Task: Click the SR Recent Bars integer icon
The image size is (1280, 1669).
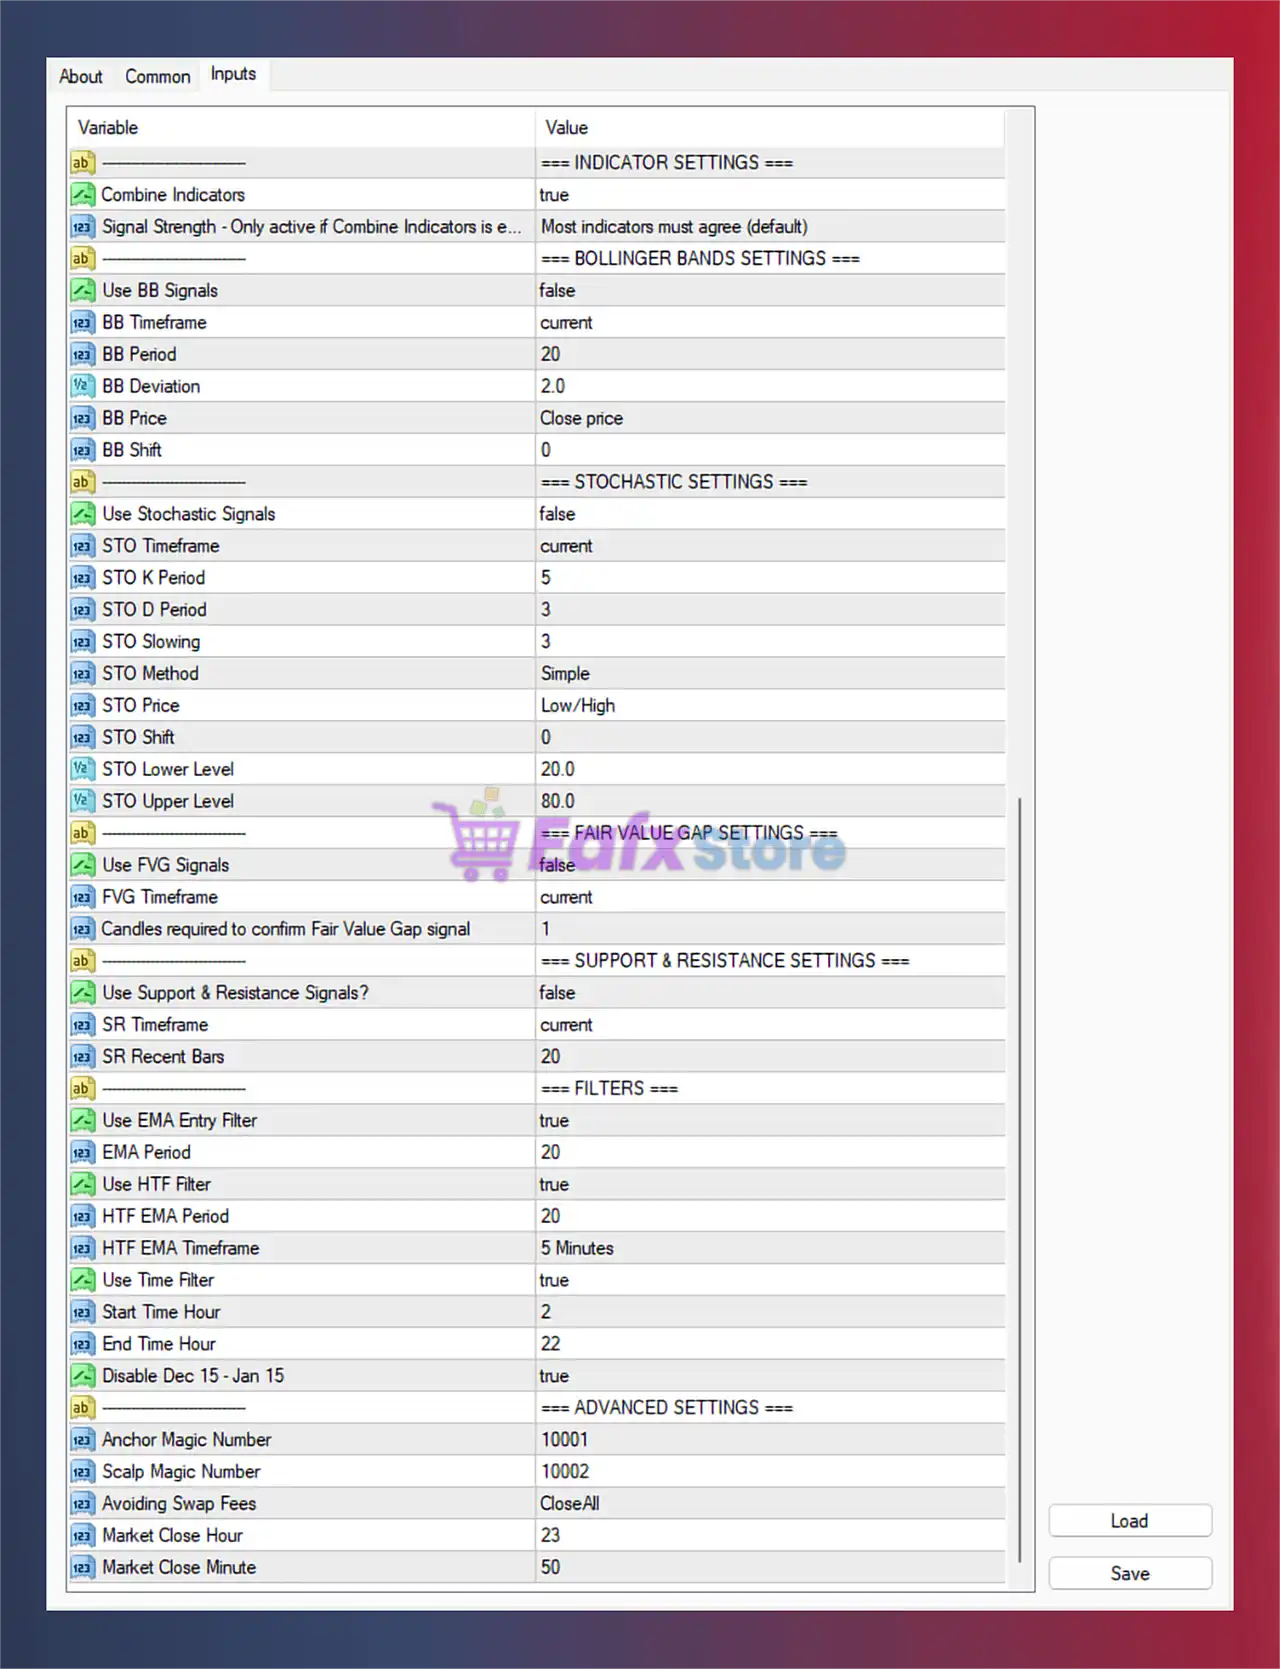Action: [83, 1057]
